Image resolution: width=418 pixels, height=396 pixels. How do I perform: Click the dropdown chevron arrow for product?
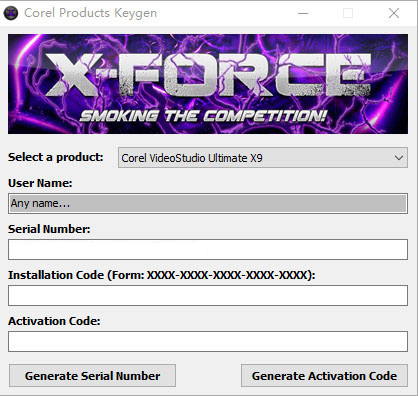pyautogui.click(x=399, y=158)
